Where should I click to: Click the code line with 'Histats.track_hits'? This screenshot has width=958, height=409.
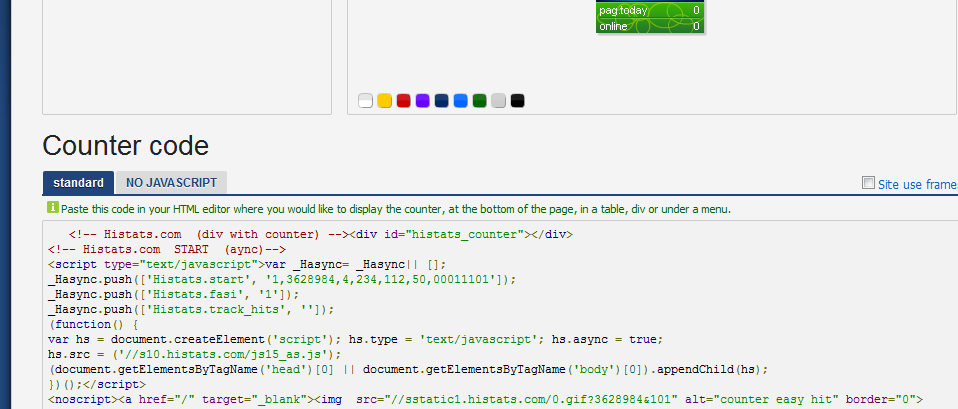click(191, 309)
